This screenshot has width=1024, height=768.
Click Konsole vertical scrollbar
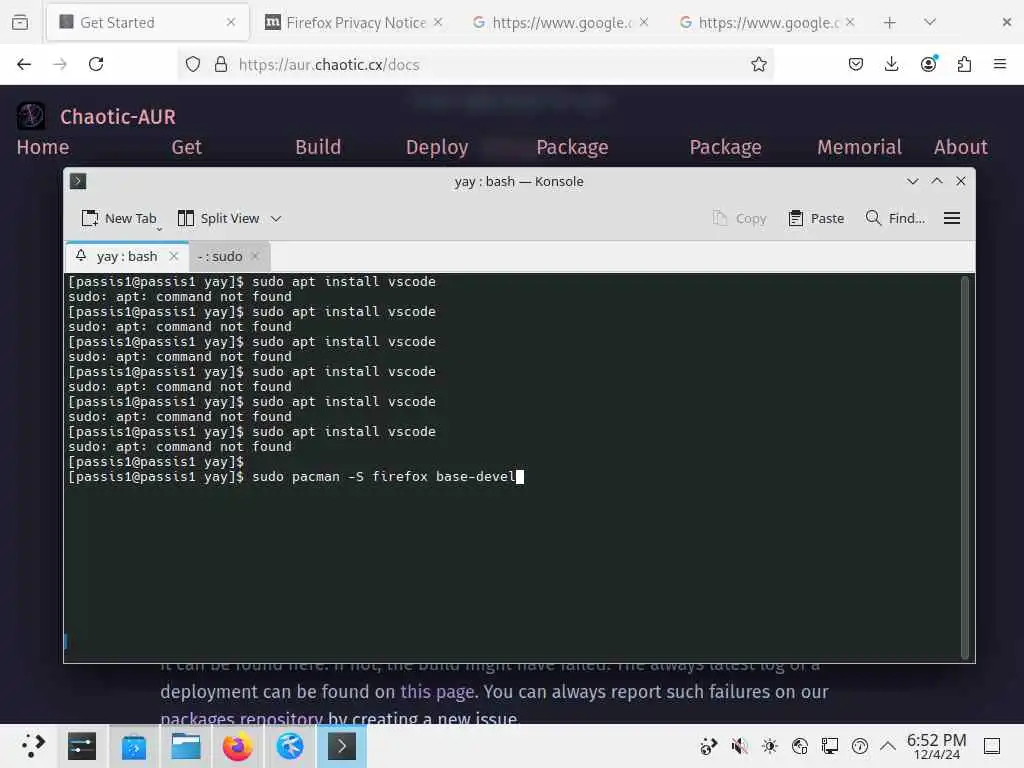[x=965, y=467]
